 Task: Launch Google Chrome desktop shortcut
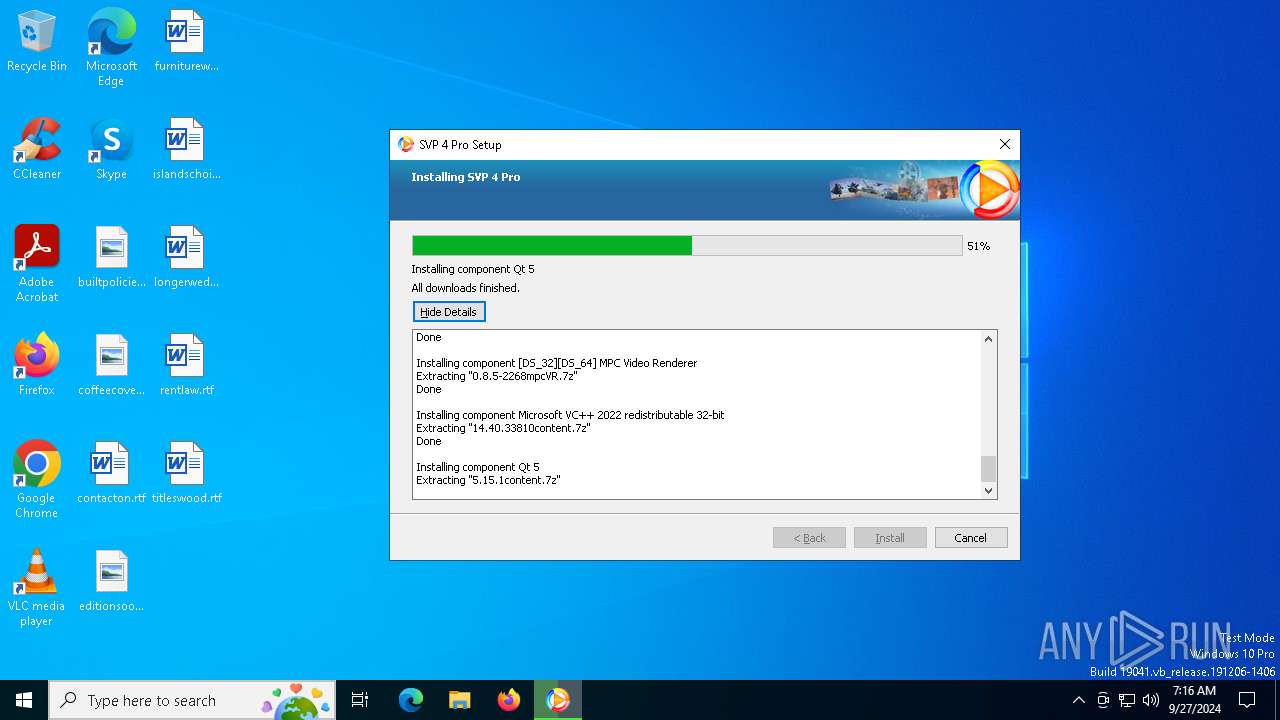[37, 480]
